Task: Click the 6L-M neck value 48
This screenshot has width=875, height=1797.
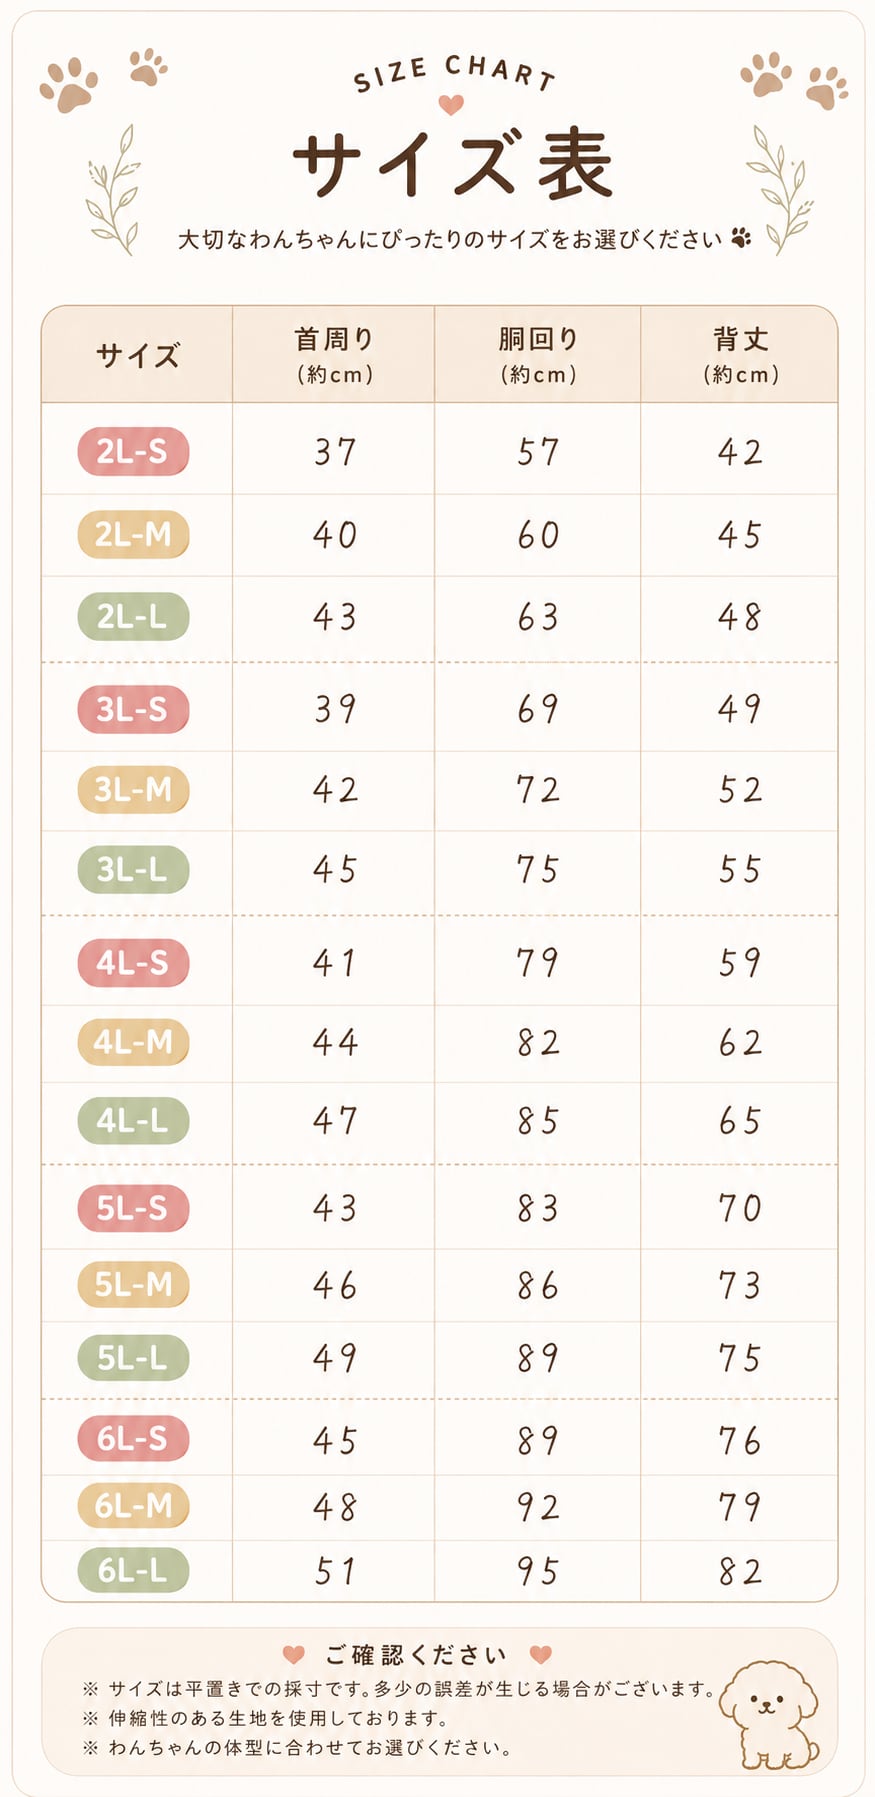Action: (335, 1506)
